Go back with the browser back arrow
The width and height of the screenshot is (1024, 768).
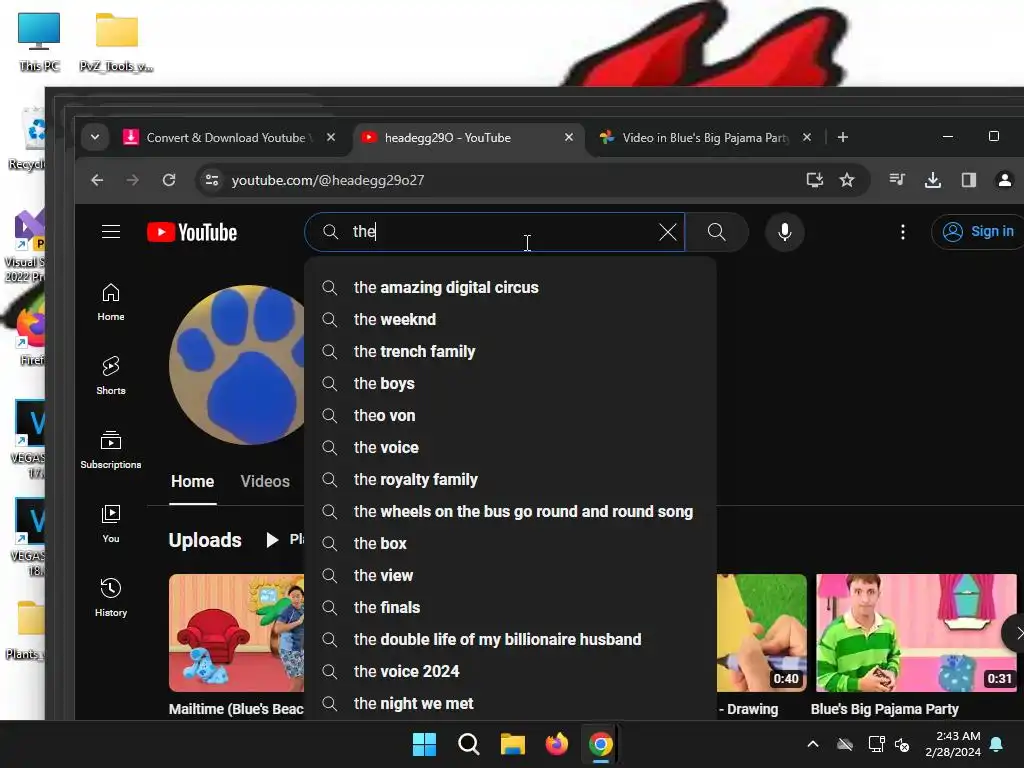click(x=97, y=180)
